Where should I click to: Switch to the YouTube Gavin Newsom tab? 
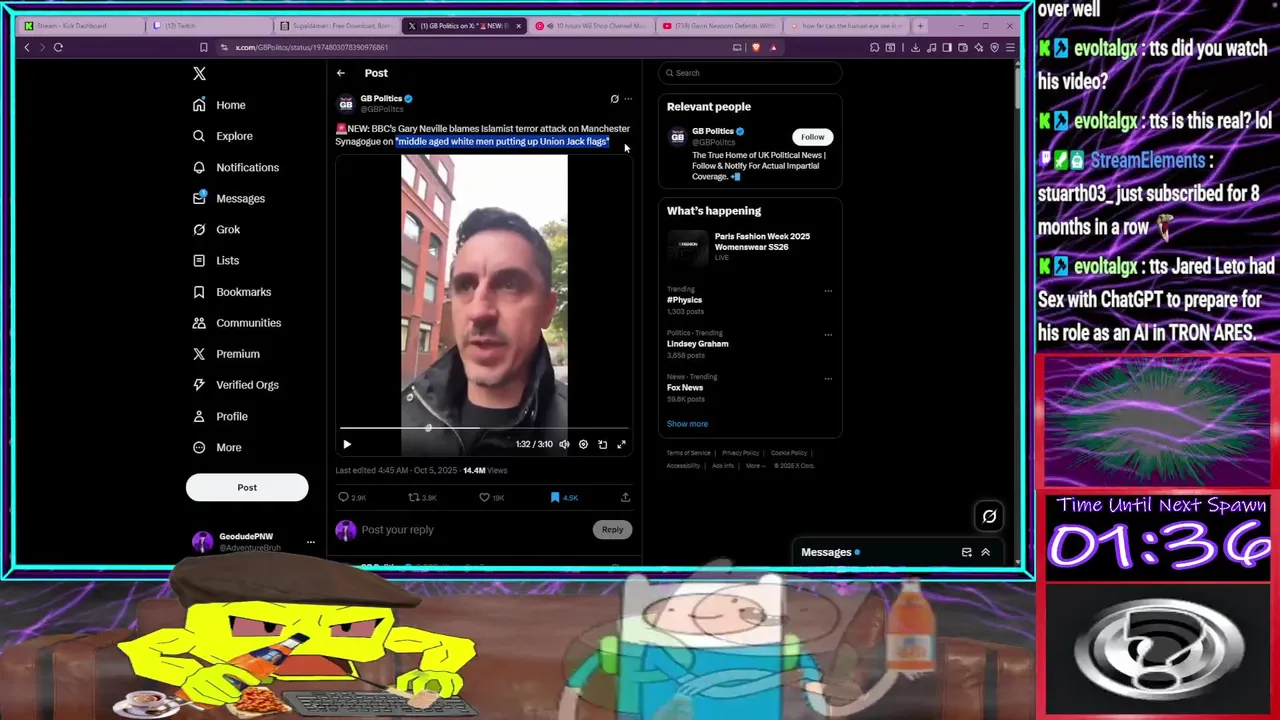[718, 26]
